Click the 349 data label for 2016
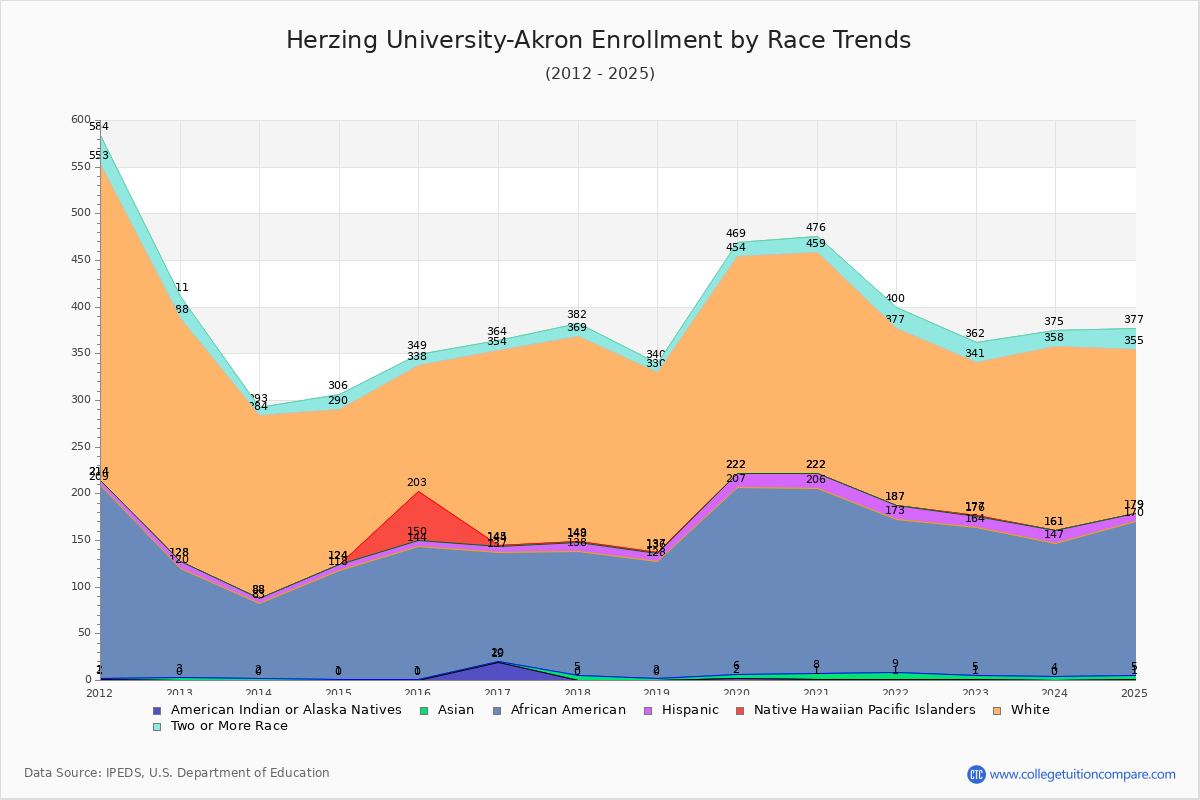This screenshot has height=800, width=1200. pyautogui.click(x=417, y=346)
